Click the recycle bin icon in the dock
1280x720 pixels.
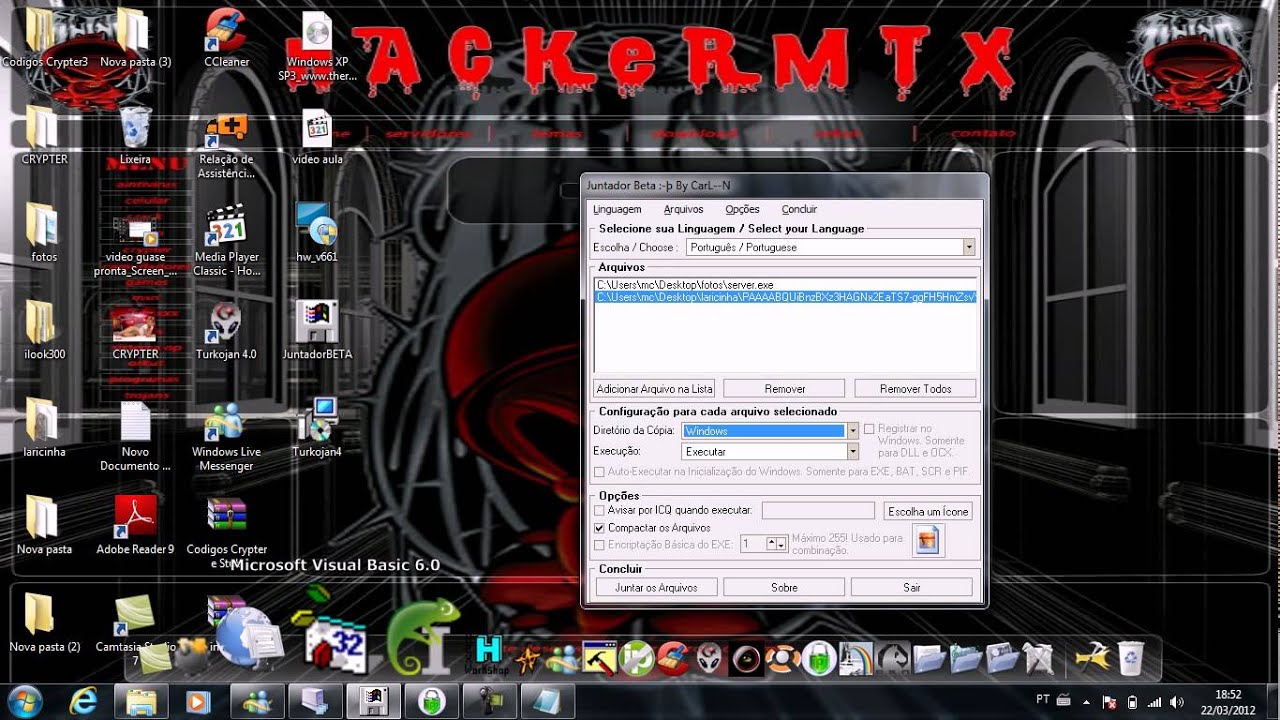(1131, 657)
